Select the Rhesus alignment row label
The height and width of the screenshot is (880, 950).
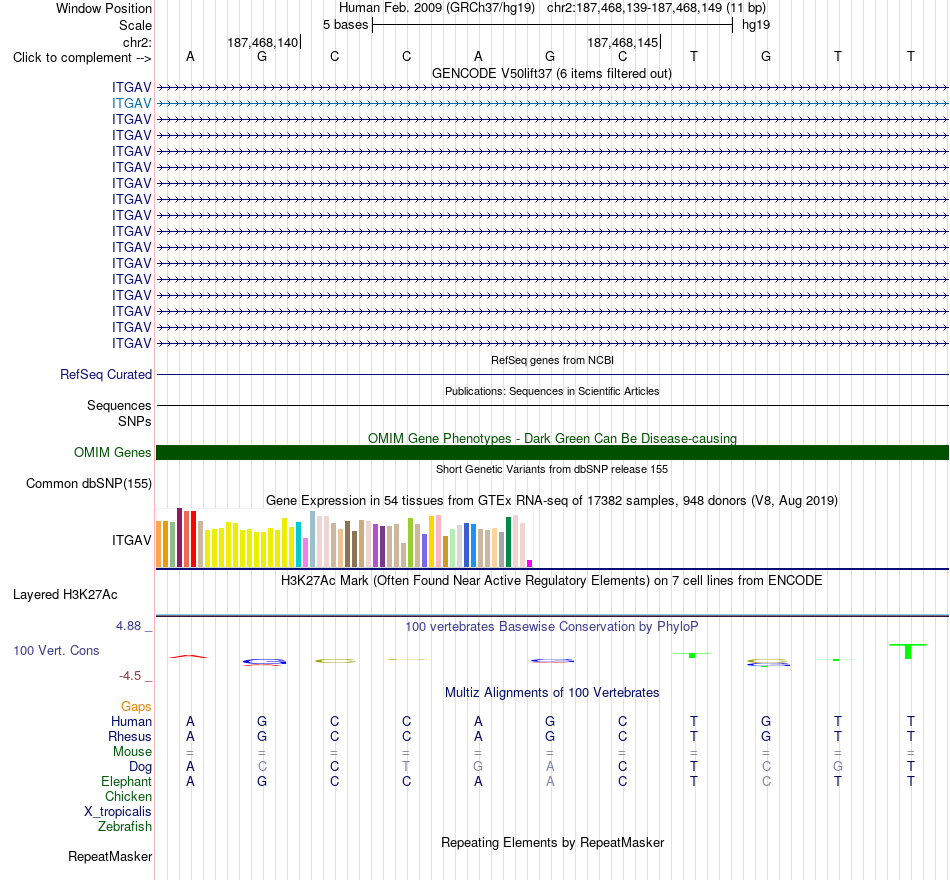point(130,736)
